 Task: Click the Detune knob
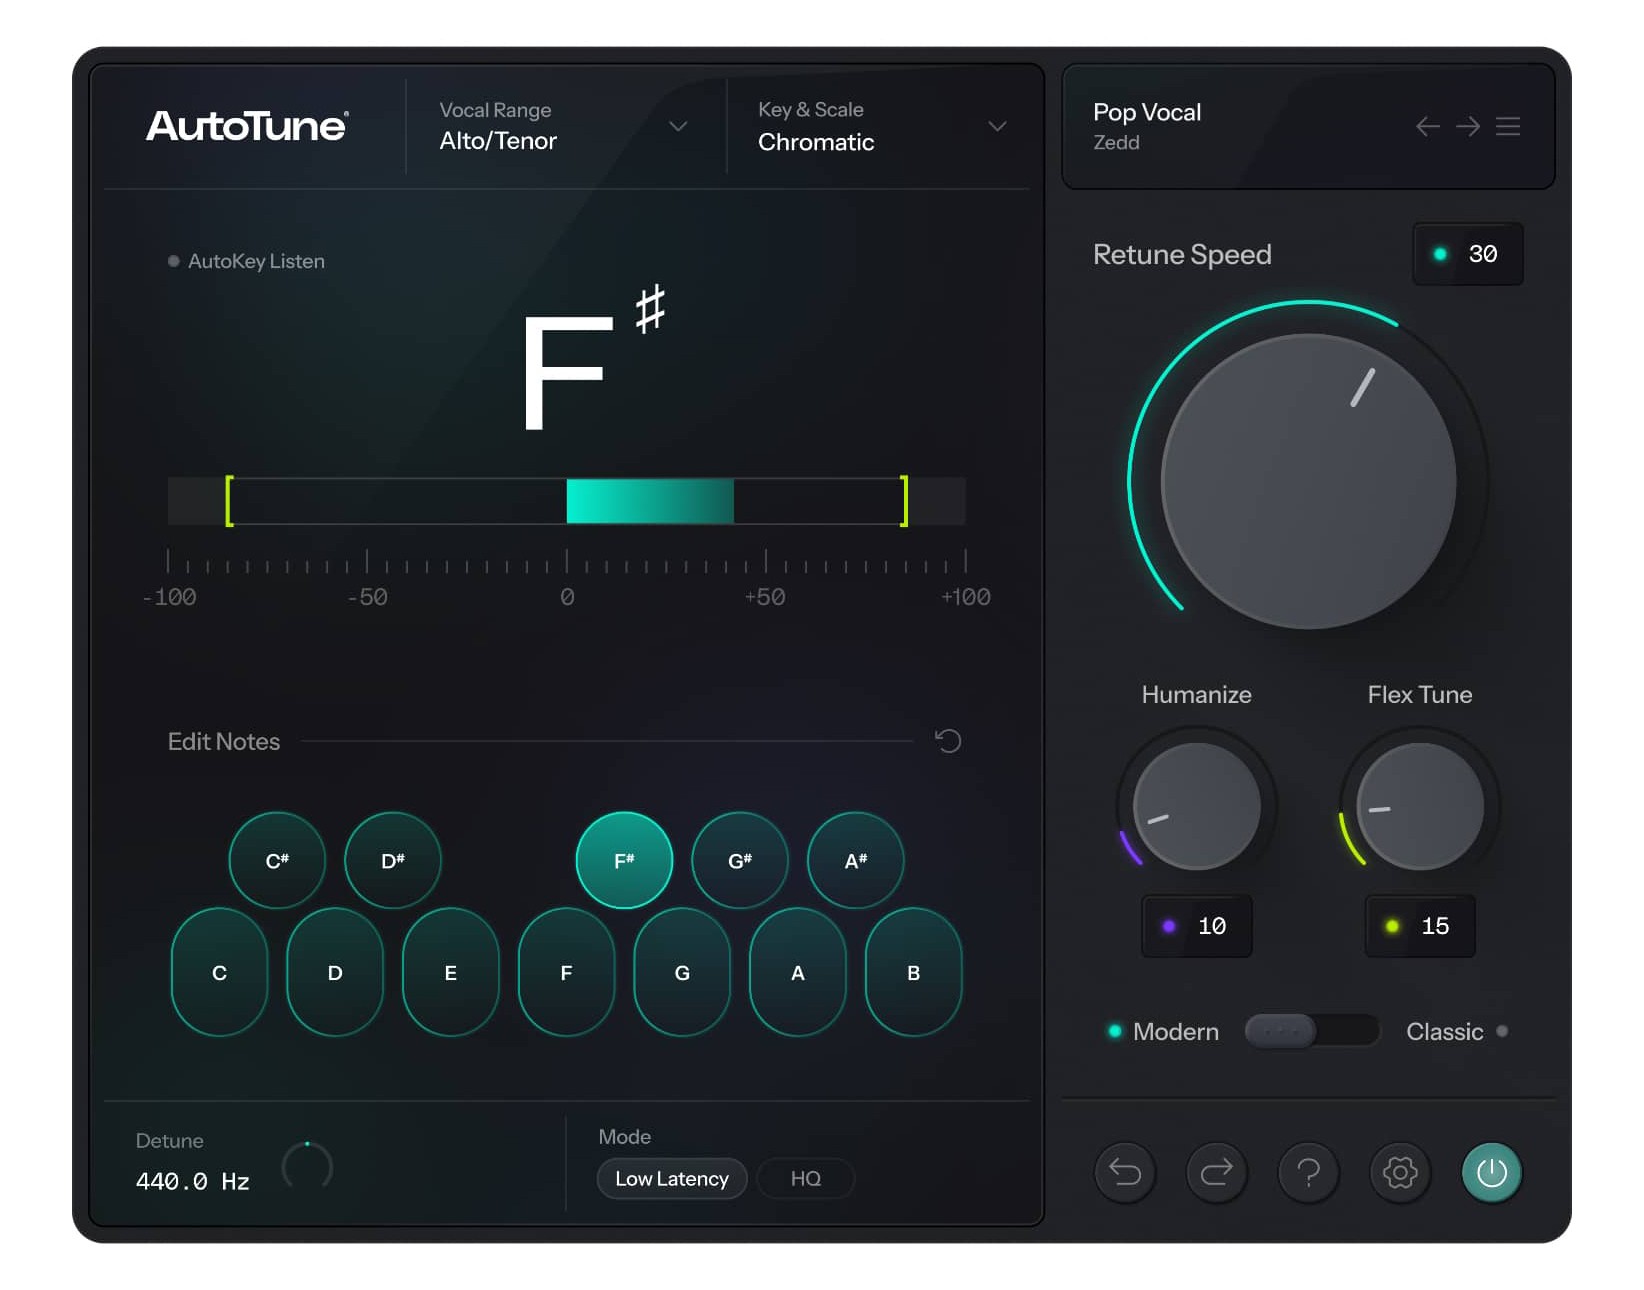[307, 1166]
